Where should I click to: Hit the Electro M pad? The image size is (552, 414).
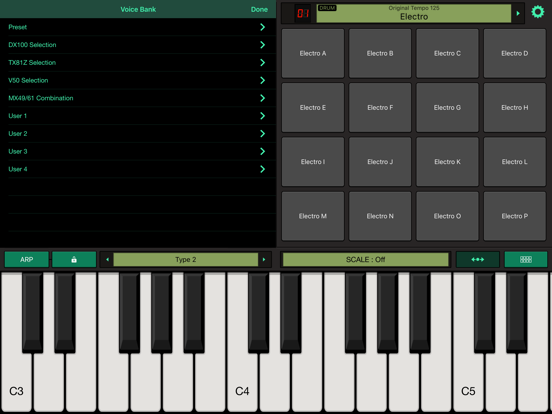[x=313, y=216]
